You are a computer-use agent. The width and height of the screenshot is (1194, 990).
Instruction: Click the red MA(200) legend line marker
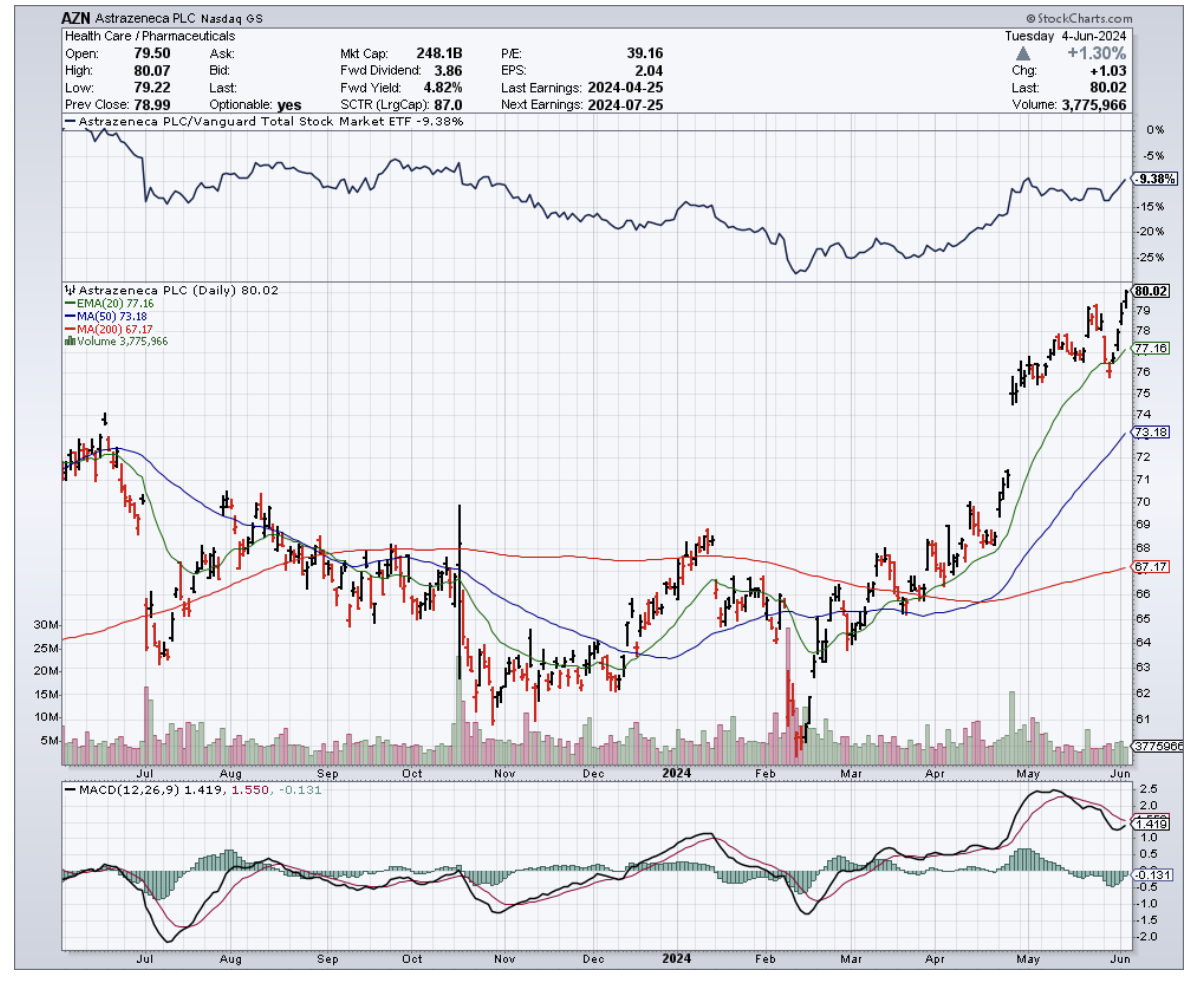click(66, 329)
